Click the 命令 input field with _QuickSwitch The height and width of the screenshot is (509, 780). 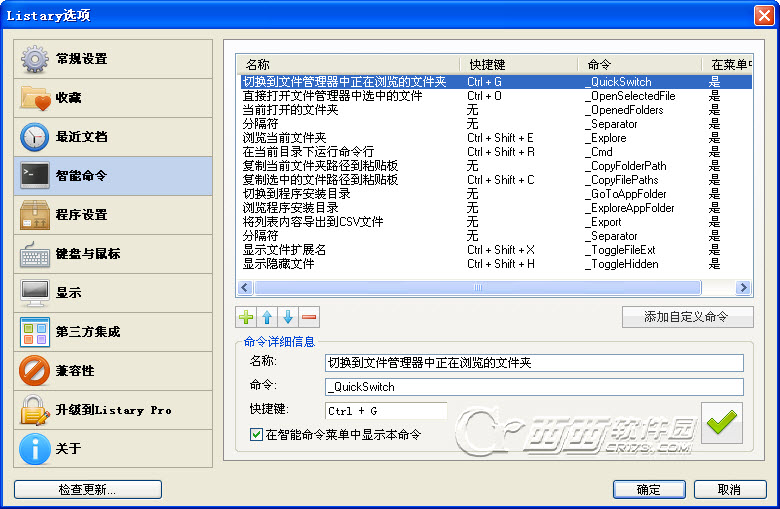[534, 387]
